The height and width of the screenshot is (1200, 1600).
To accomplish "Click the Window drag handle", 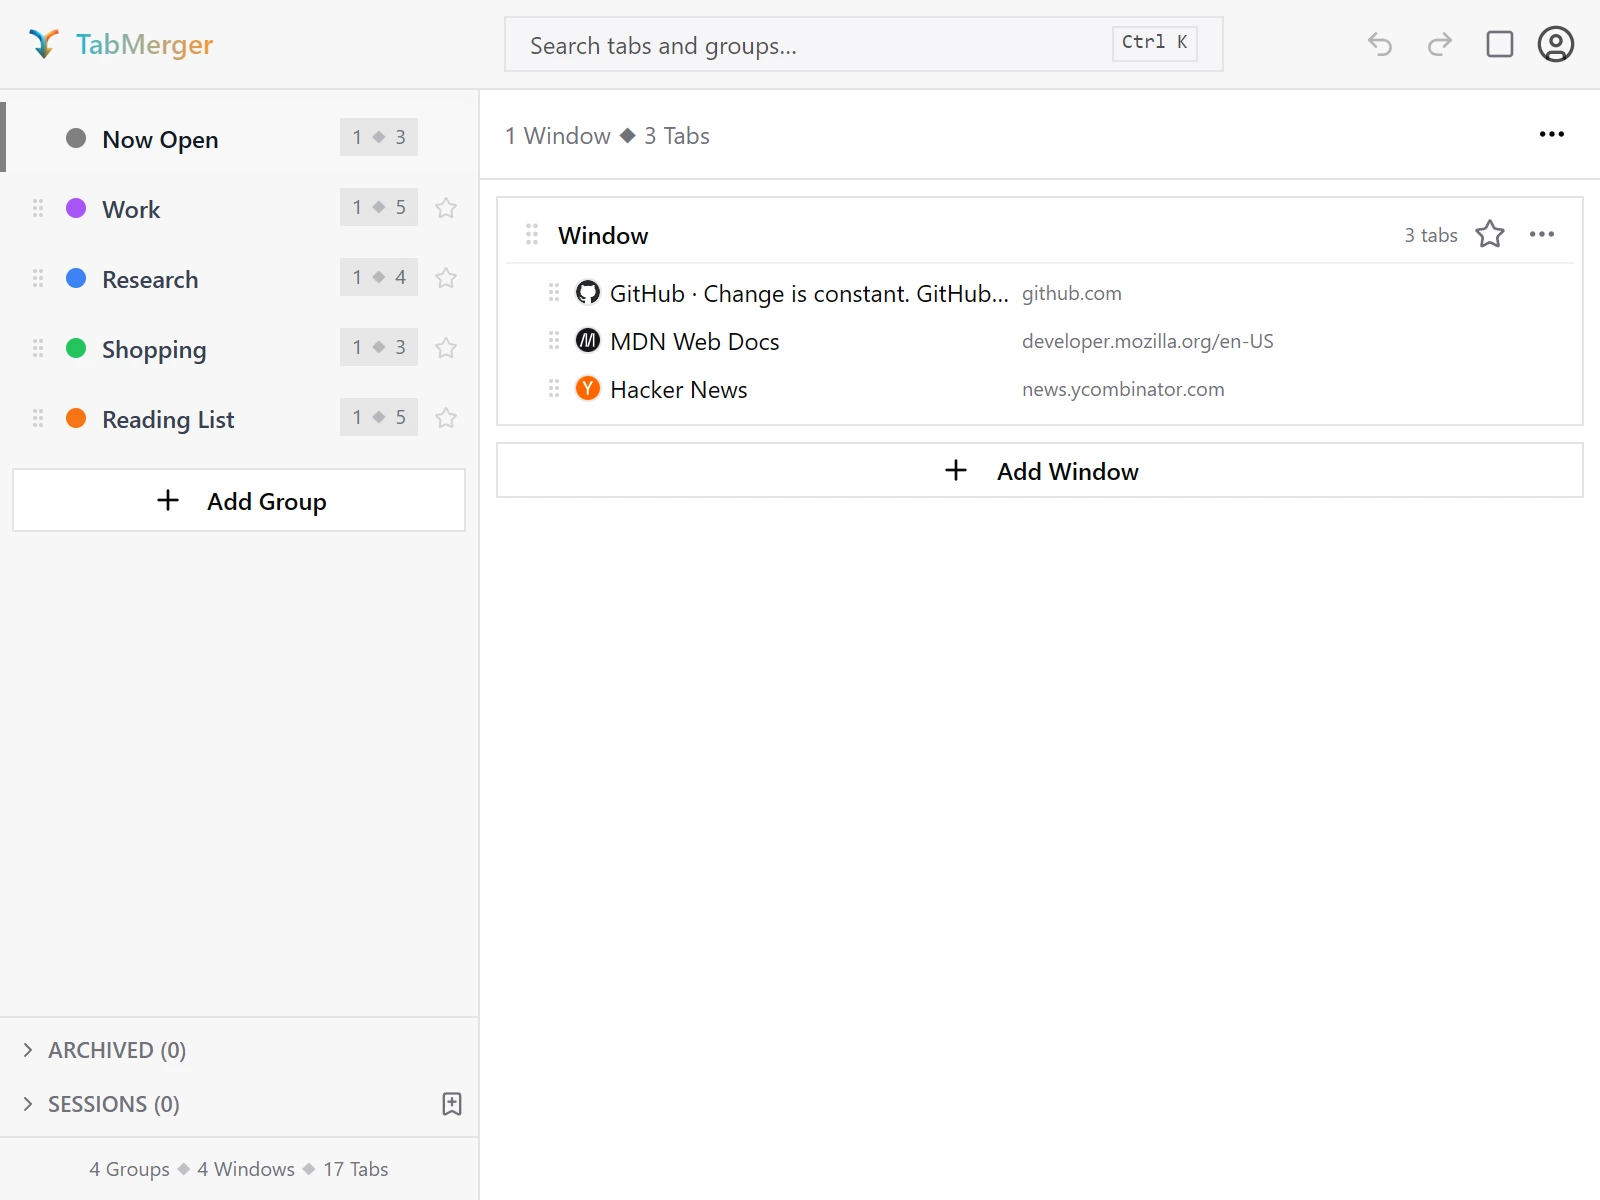I will coord(532,234).
